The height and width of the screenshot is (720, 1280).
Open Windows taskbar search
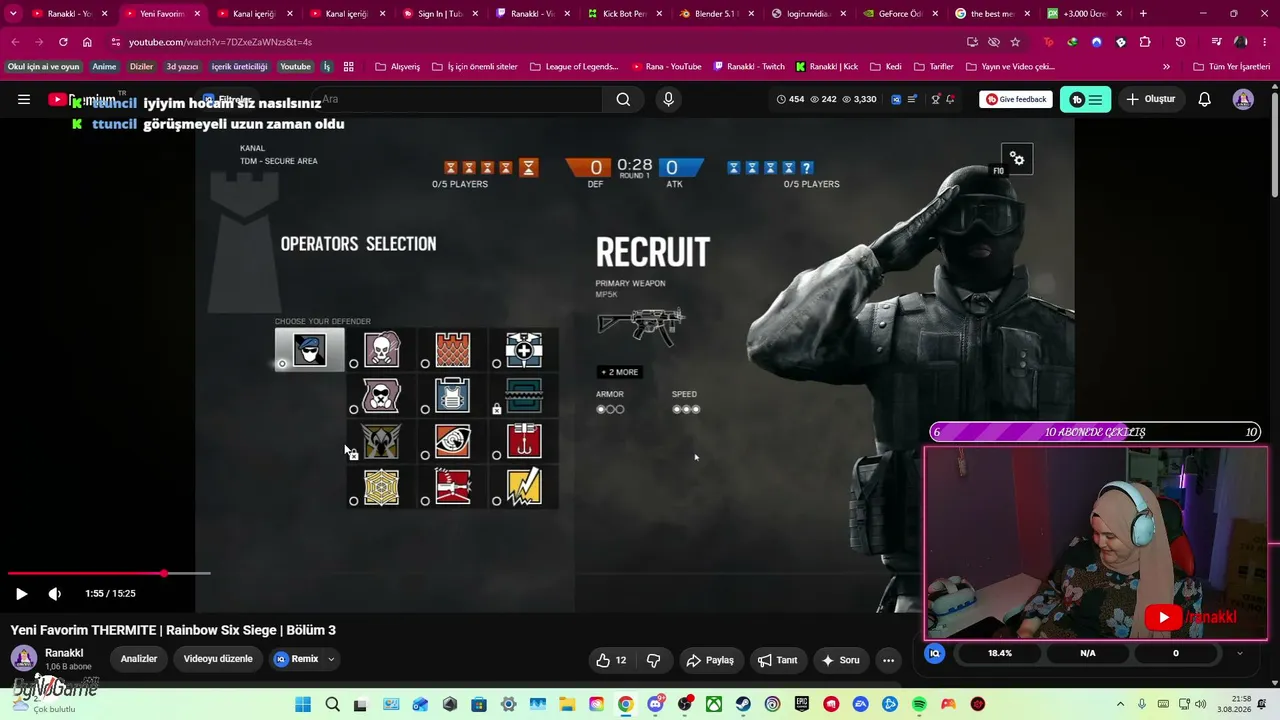pos(332,704)
